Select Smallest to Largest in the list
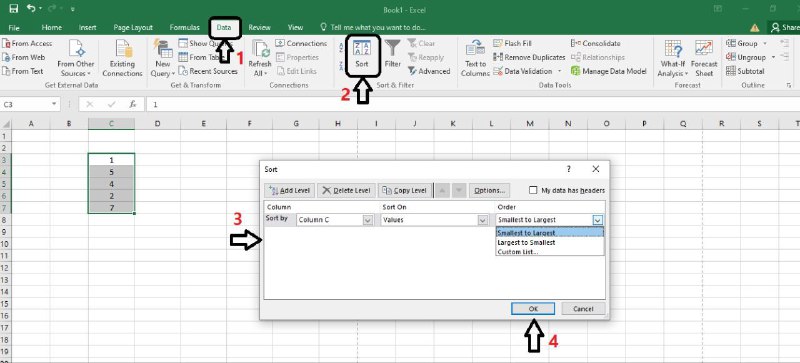 point(549,233)
